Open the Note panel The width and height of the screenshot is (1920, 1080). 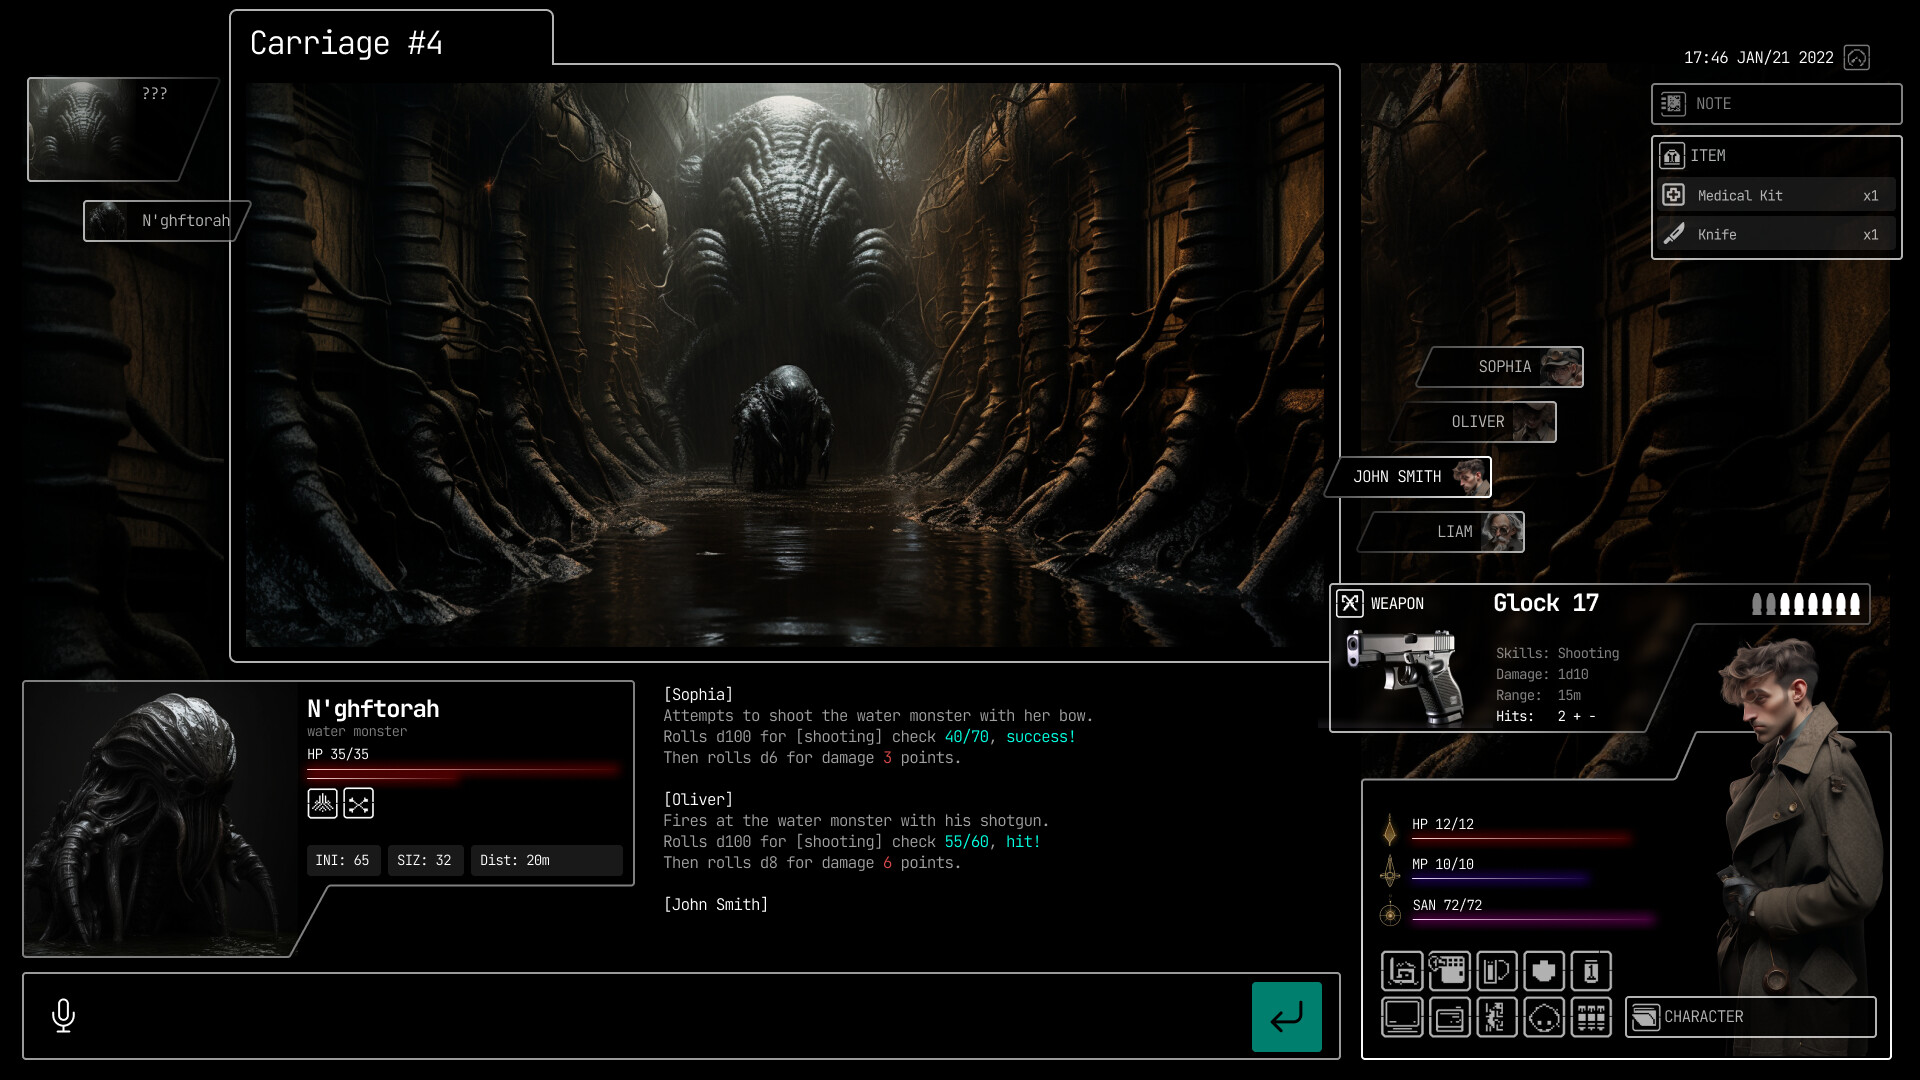point(1776,103)
